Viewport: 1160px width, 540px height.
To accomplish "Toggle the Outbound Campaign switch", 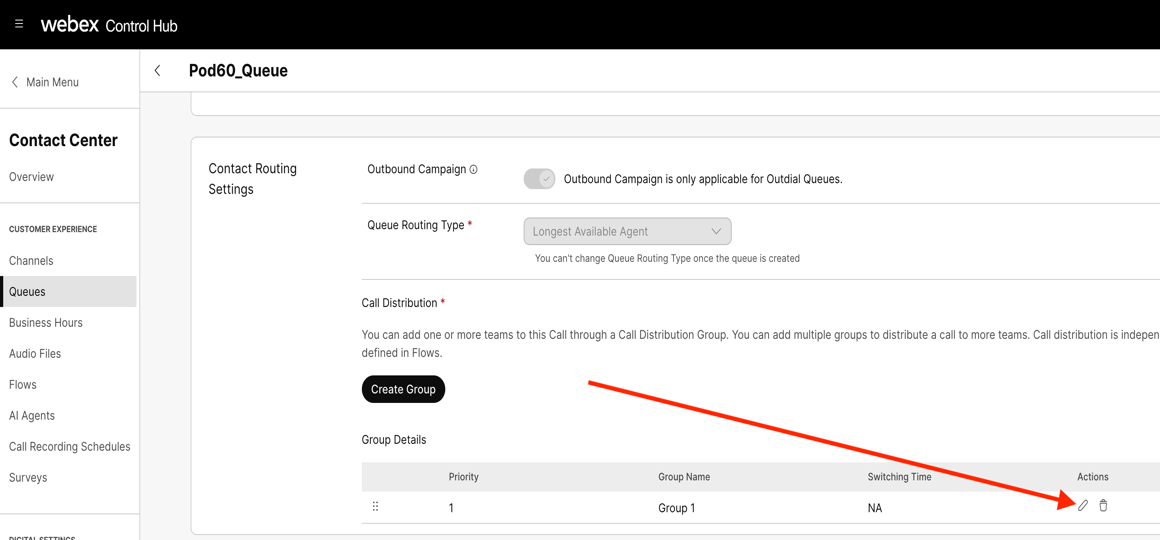I will [539, 179].
